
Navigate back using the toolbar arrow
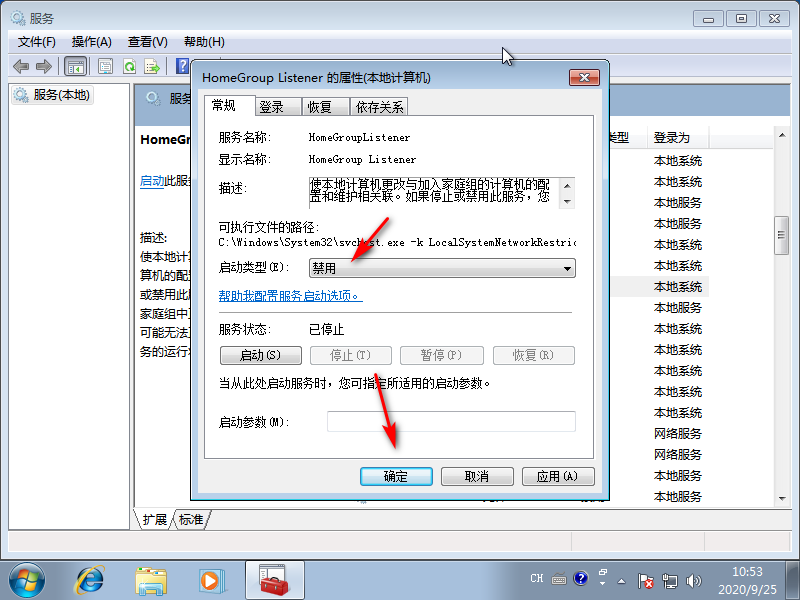coord(20,66)
